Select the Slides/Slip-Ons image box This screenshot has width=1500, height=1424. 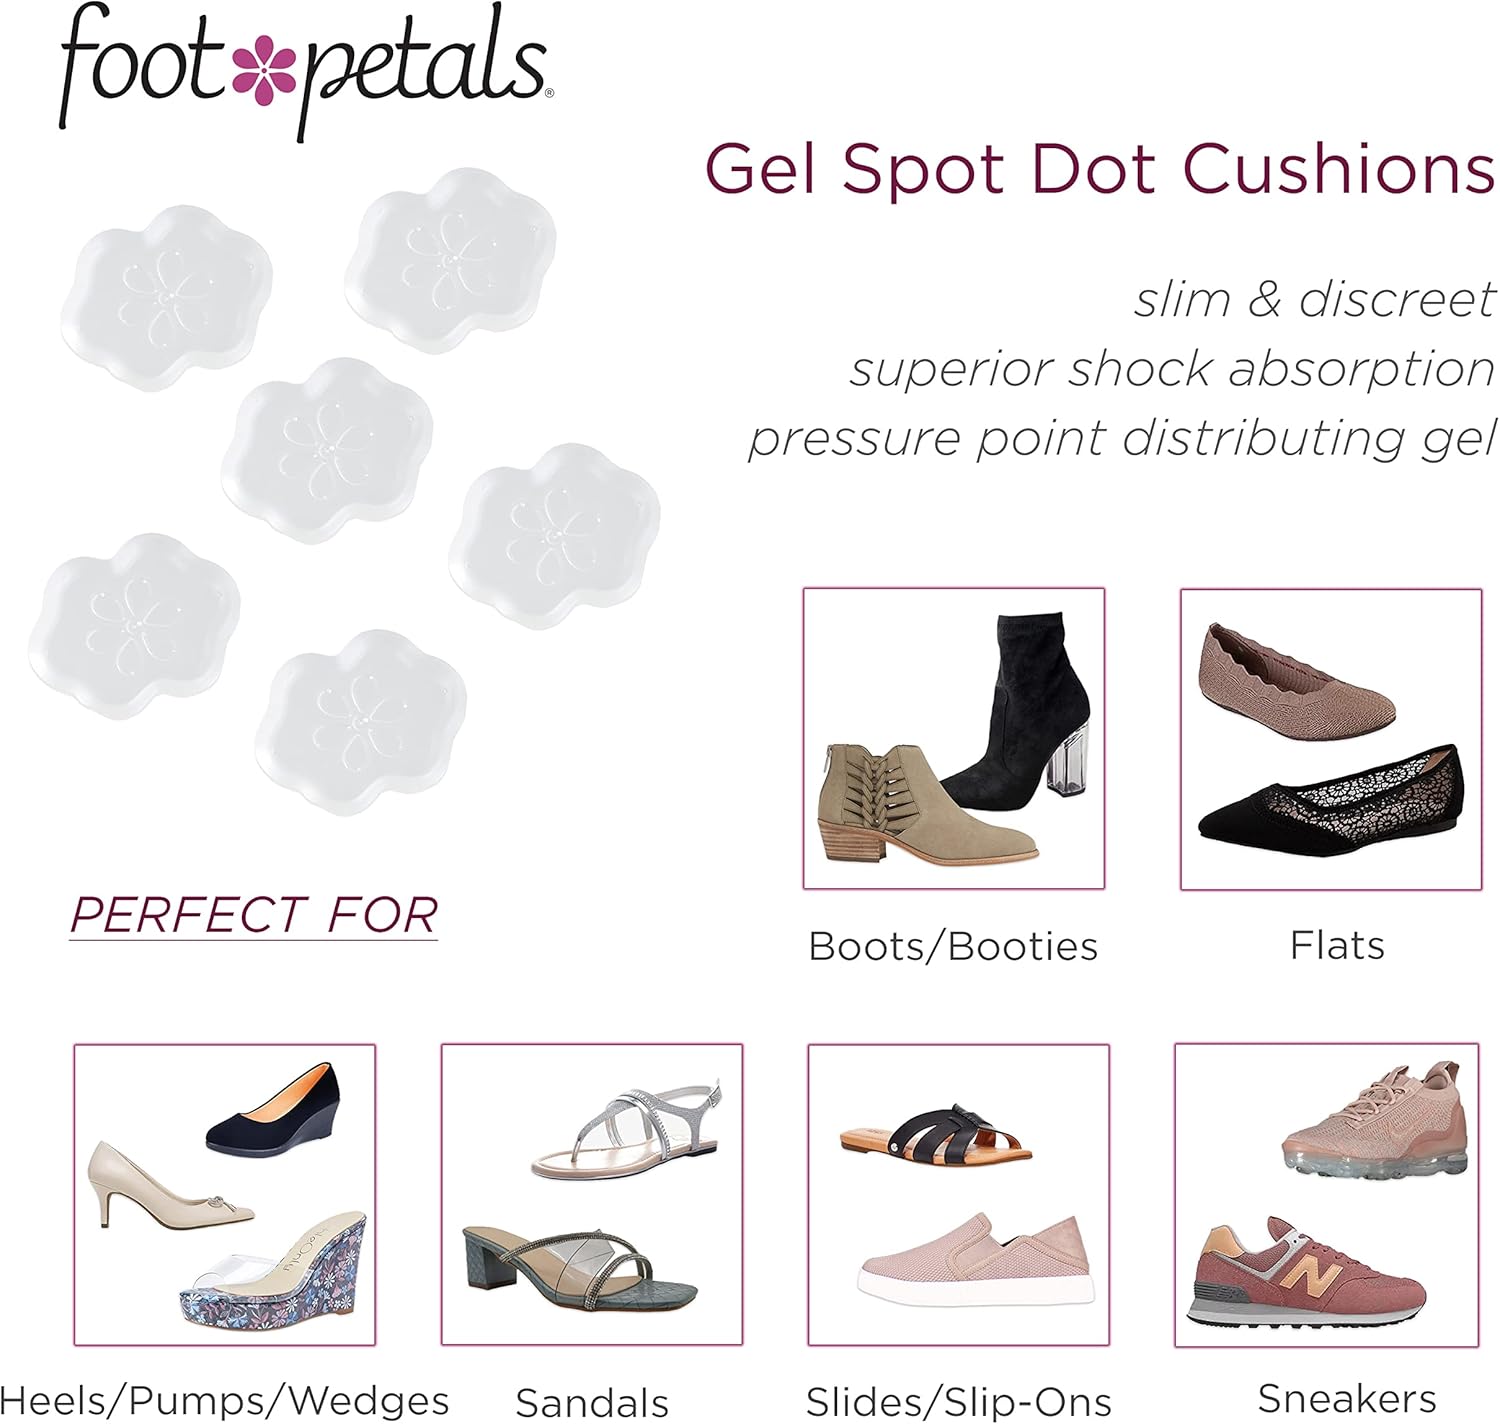point(958,1194)
